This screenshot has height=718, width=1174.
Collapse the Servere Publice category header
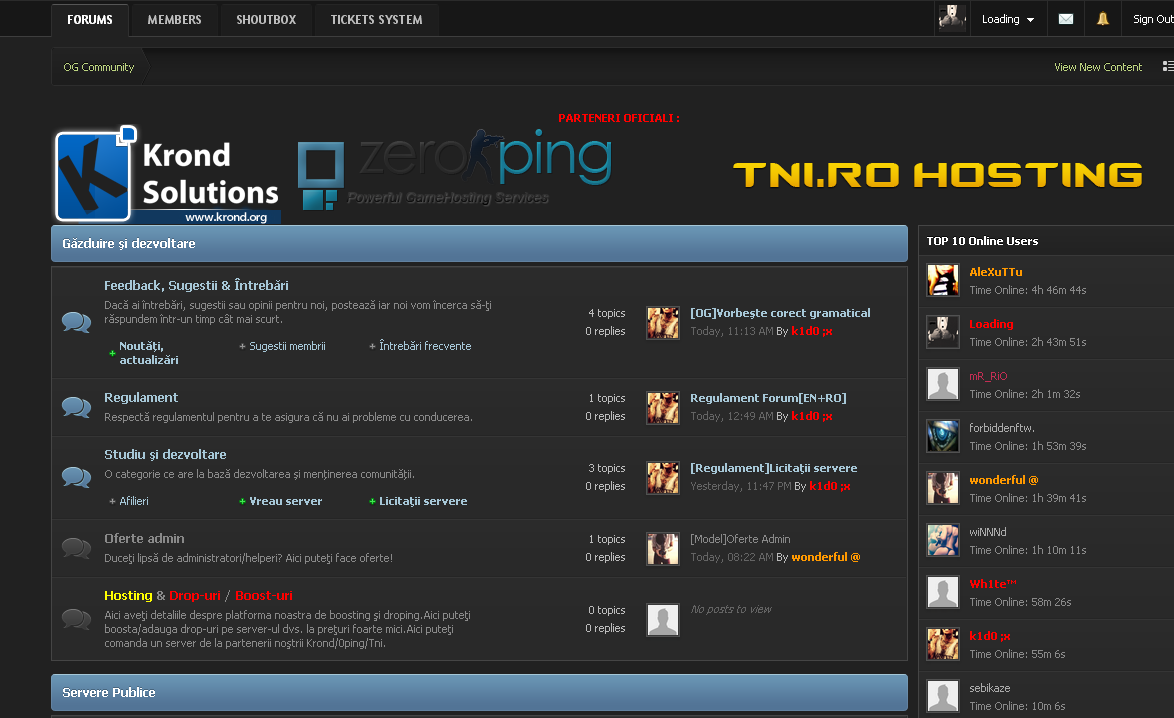(x=479, y=693)
